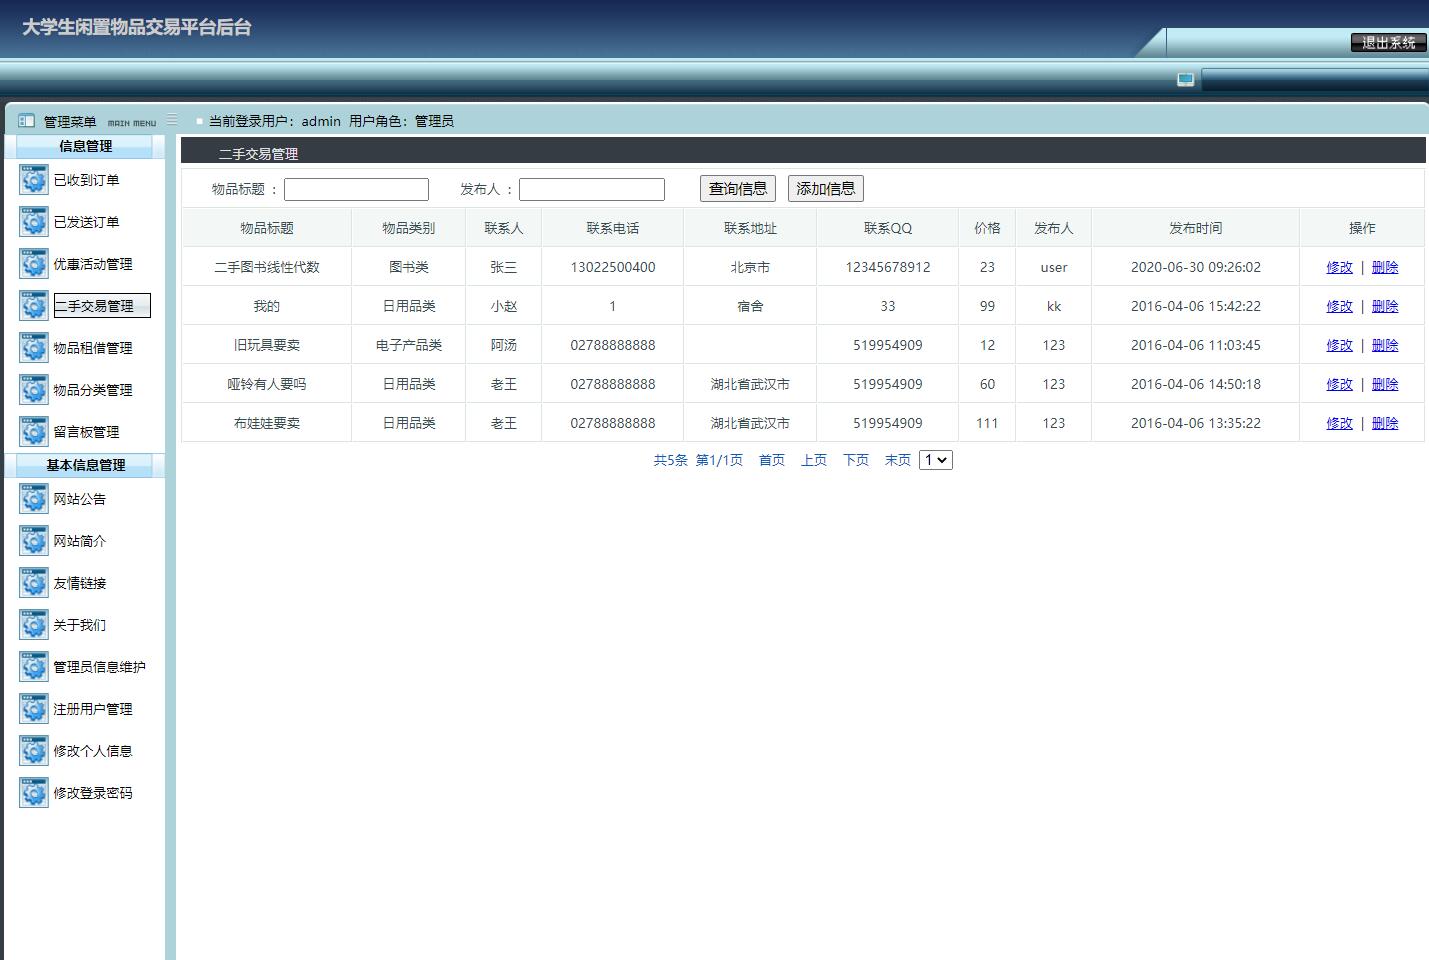Click the 物品租借管理 icon
The width and height of the screenshot is (1429, 960).
tap(33, 347)
